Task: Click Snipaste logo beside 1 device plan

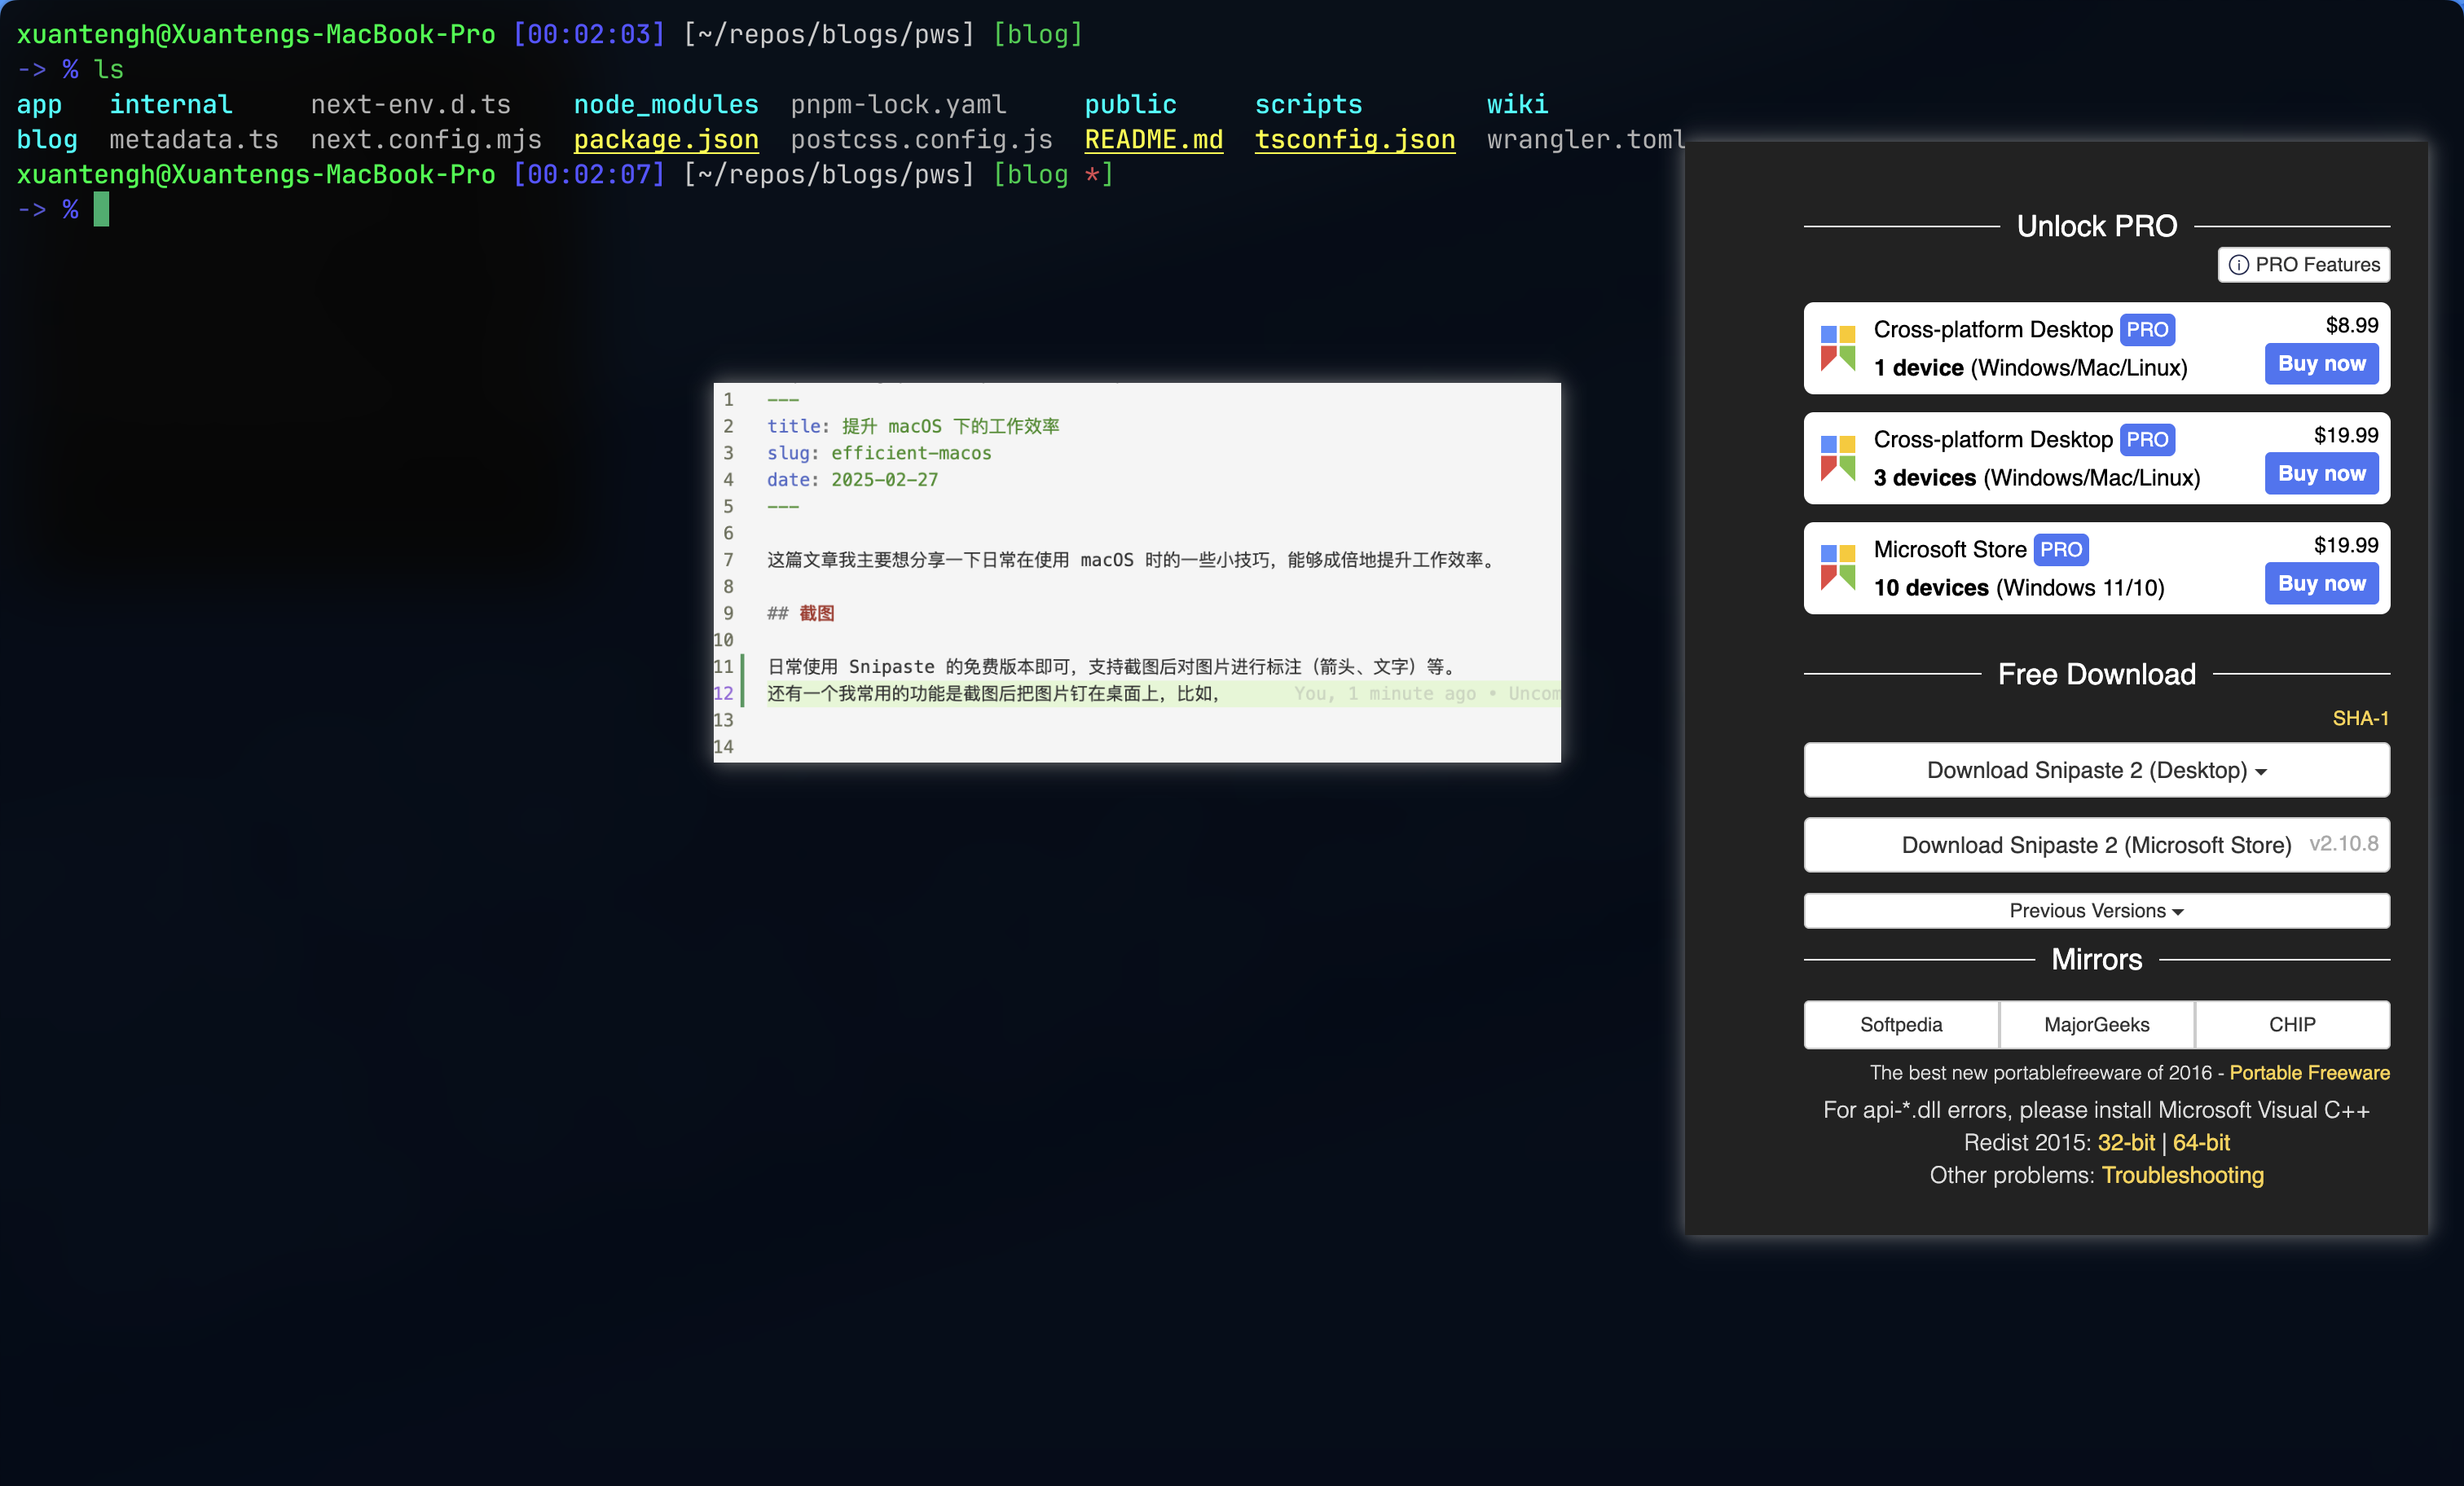Action: [1837, 347]
